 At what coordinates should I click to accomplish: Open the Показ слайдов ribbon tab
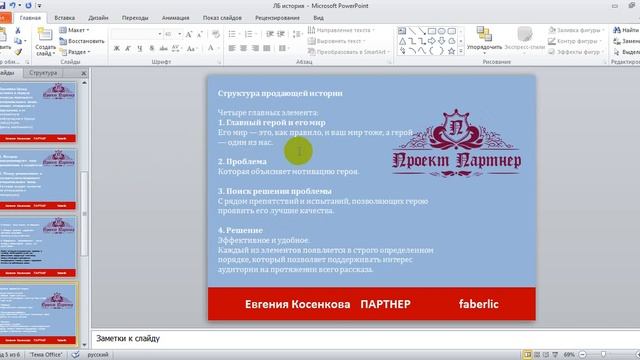point(222,18)
